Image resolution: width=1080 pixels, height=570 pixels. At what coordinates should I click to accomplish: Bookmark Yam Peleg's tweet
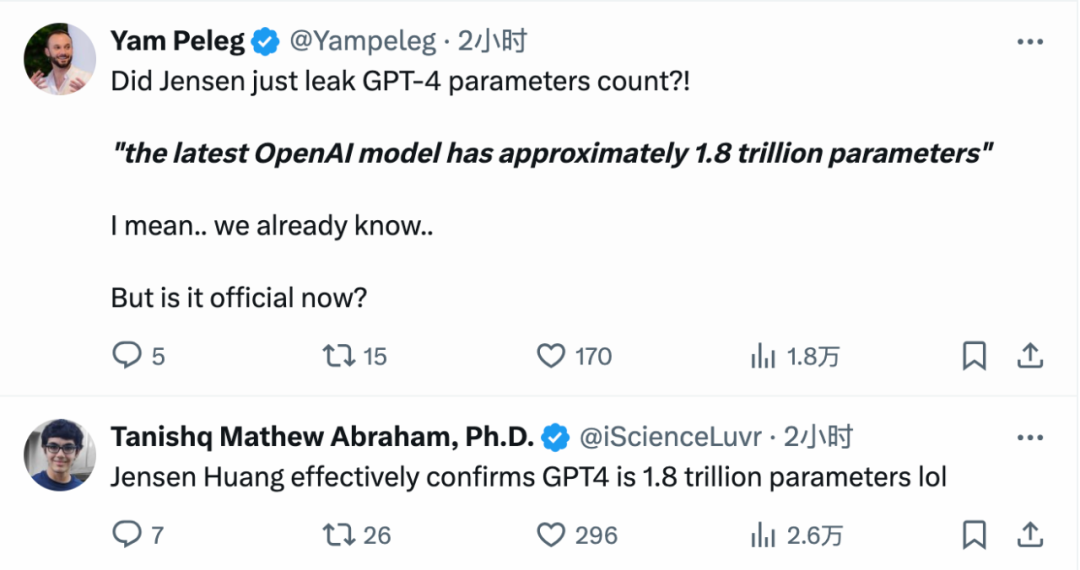[x=974, y=356]
